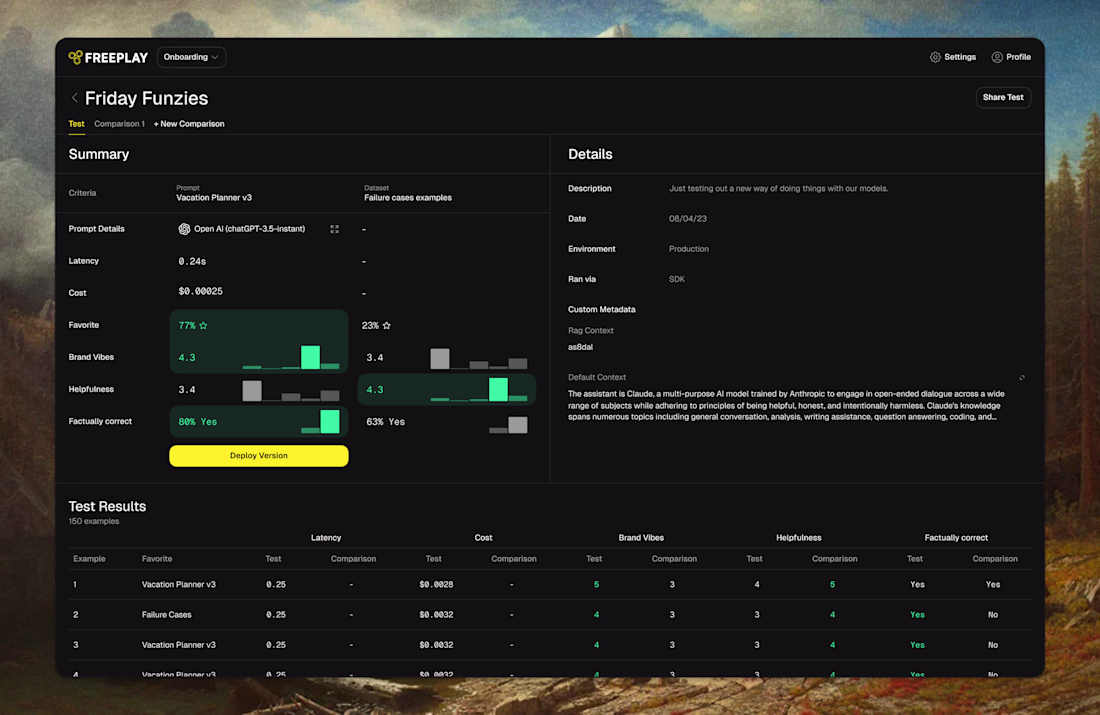Open the Profile user icon
1100x715 pixels.
pos(997,58)
